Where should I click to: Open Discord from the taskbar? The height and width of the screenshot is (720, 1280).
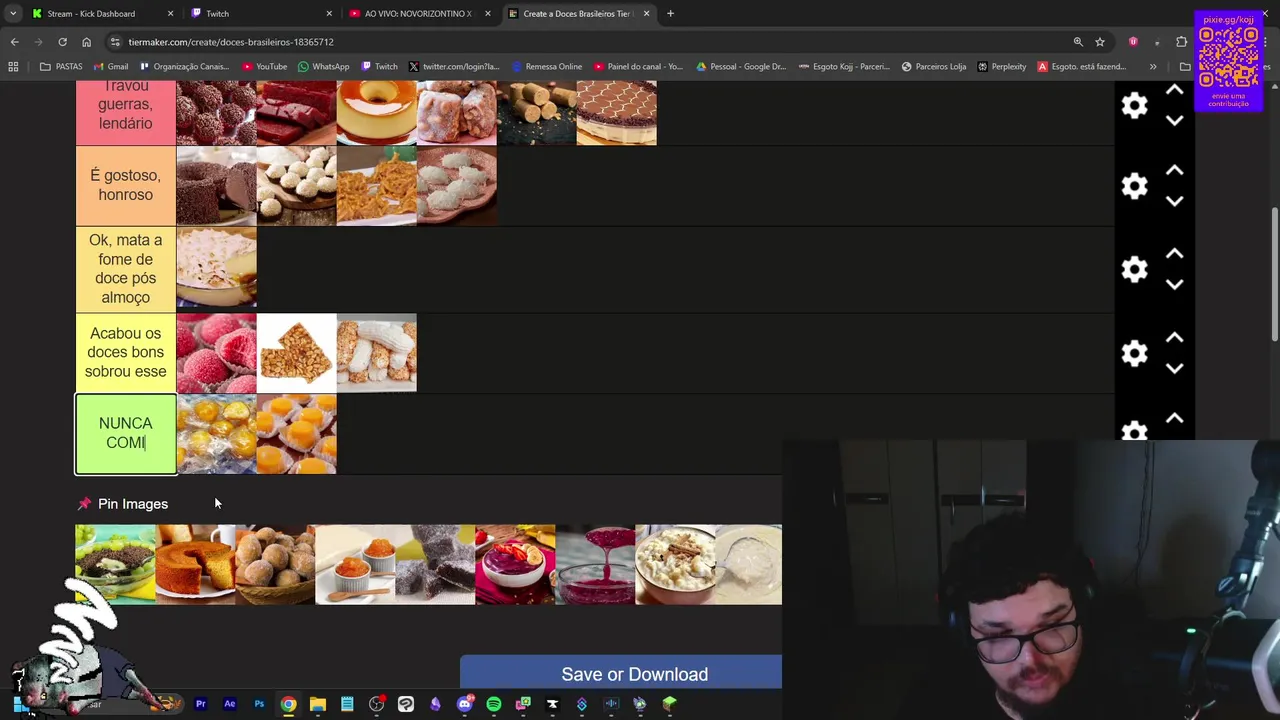(x=464, y=704)
